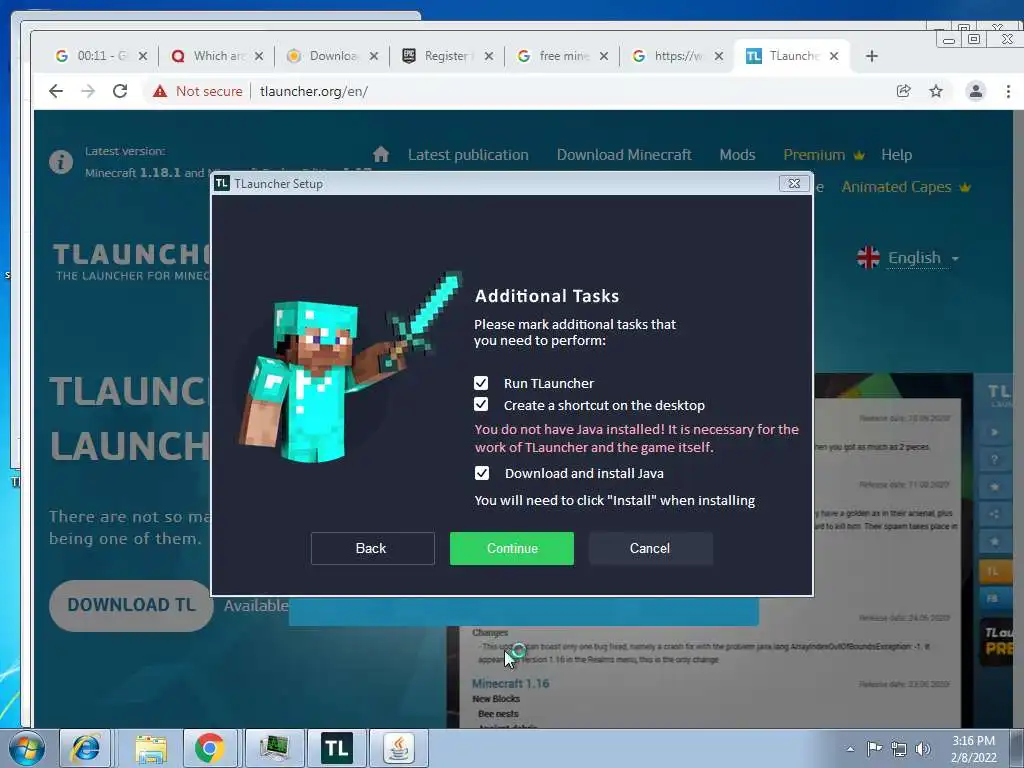Click the Java icon on taskbar
This screenshot has height=768, width=1024.
[399, 748]
